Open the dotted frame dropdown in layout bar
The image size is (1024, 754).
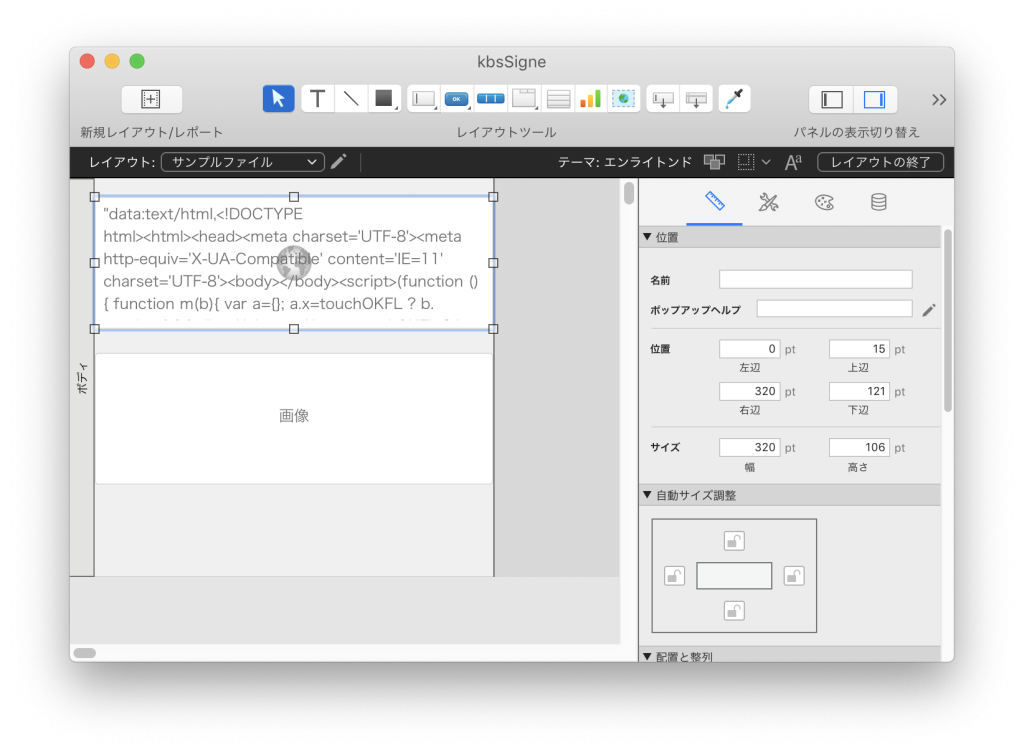[x=754, y=162]
